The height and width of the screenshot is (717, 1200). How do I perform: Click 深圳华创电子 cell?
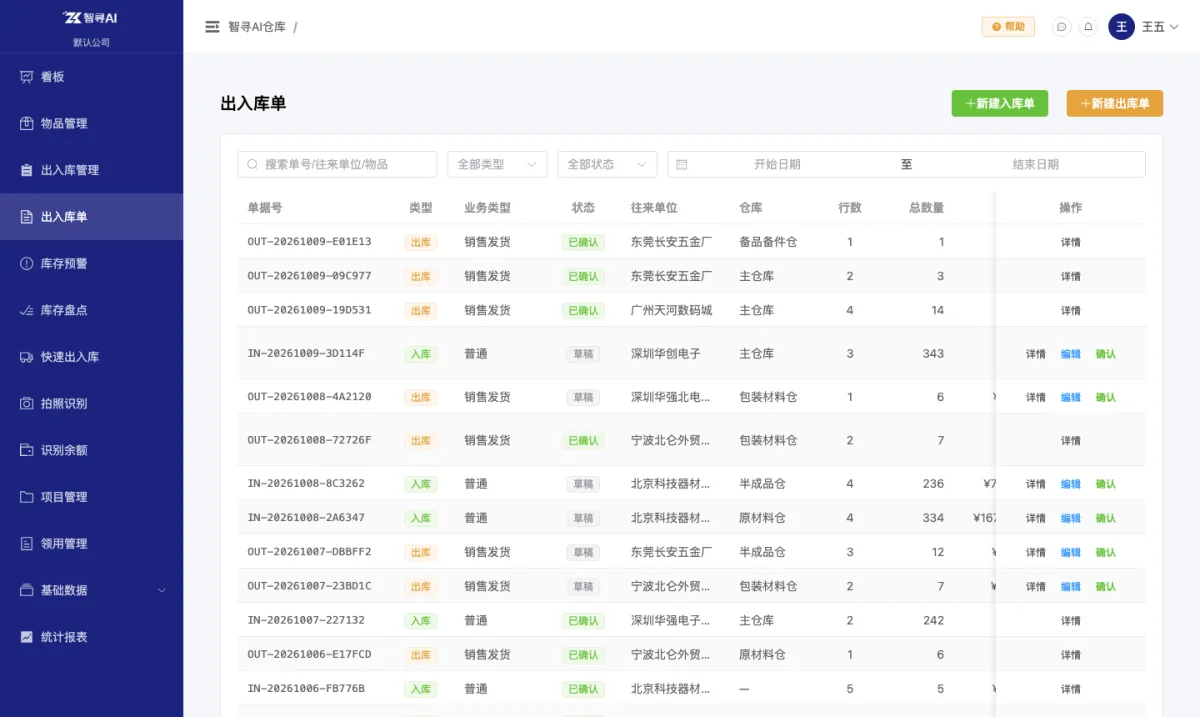coord(666,354)
